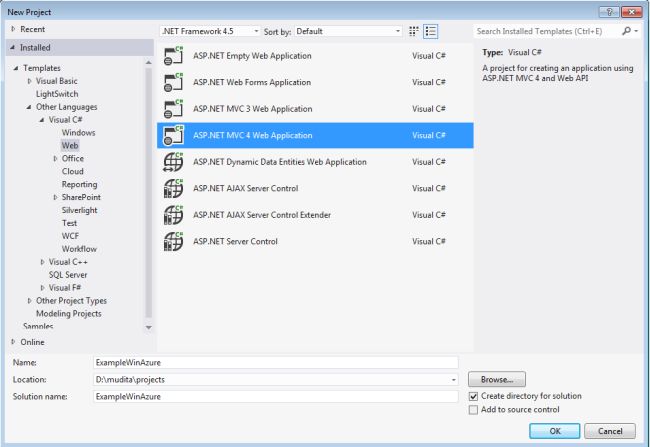This screenshot has width=650, height=447.
Task: Click the Cancel button
Action: click(610, 431)
